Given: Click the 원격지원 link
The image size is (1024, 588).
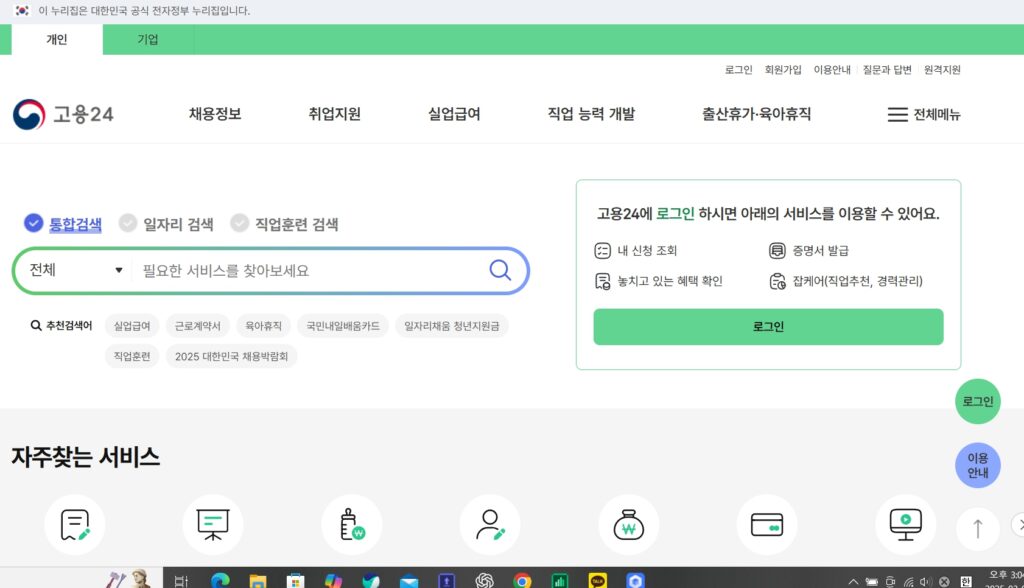Looking at the screenshot, I should pyautogui.click(x=942, y=70).
